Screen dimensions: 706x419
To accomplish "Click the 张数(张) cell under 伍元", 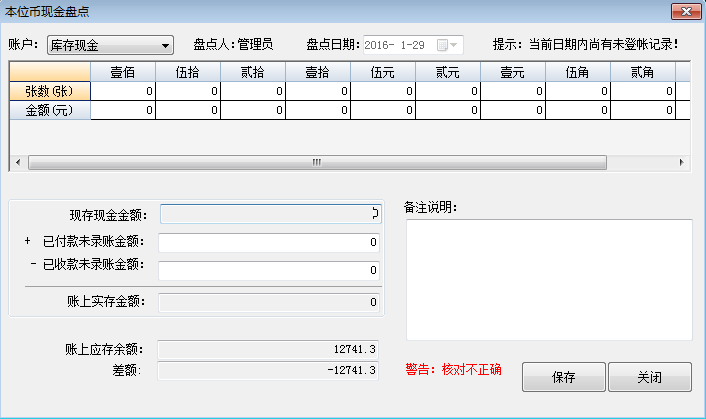I will point(383,91).
